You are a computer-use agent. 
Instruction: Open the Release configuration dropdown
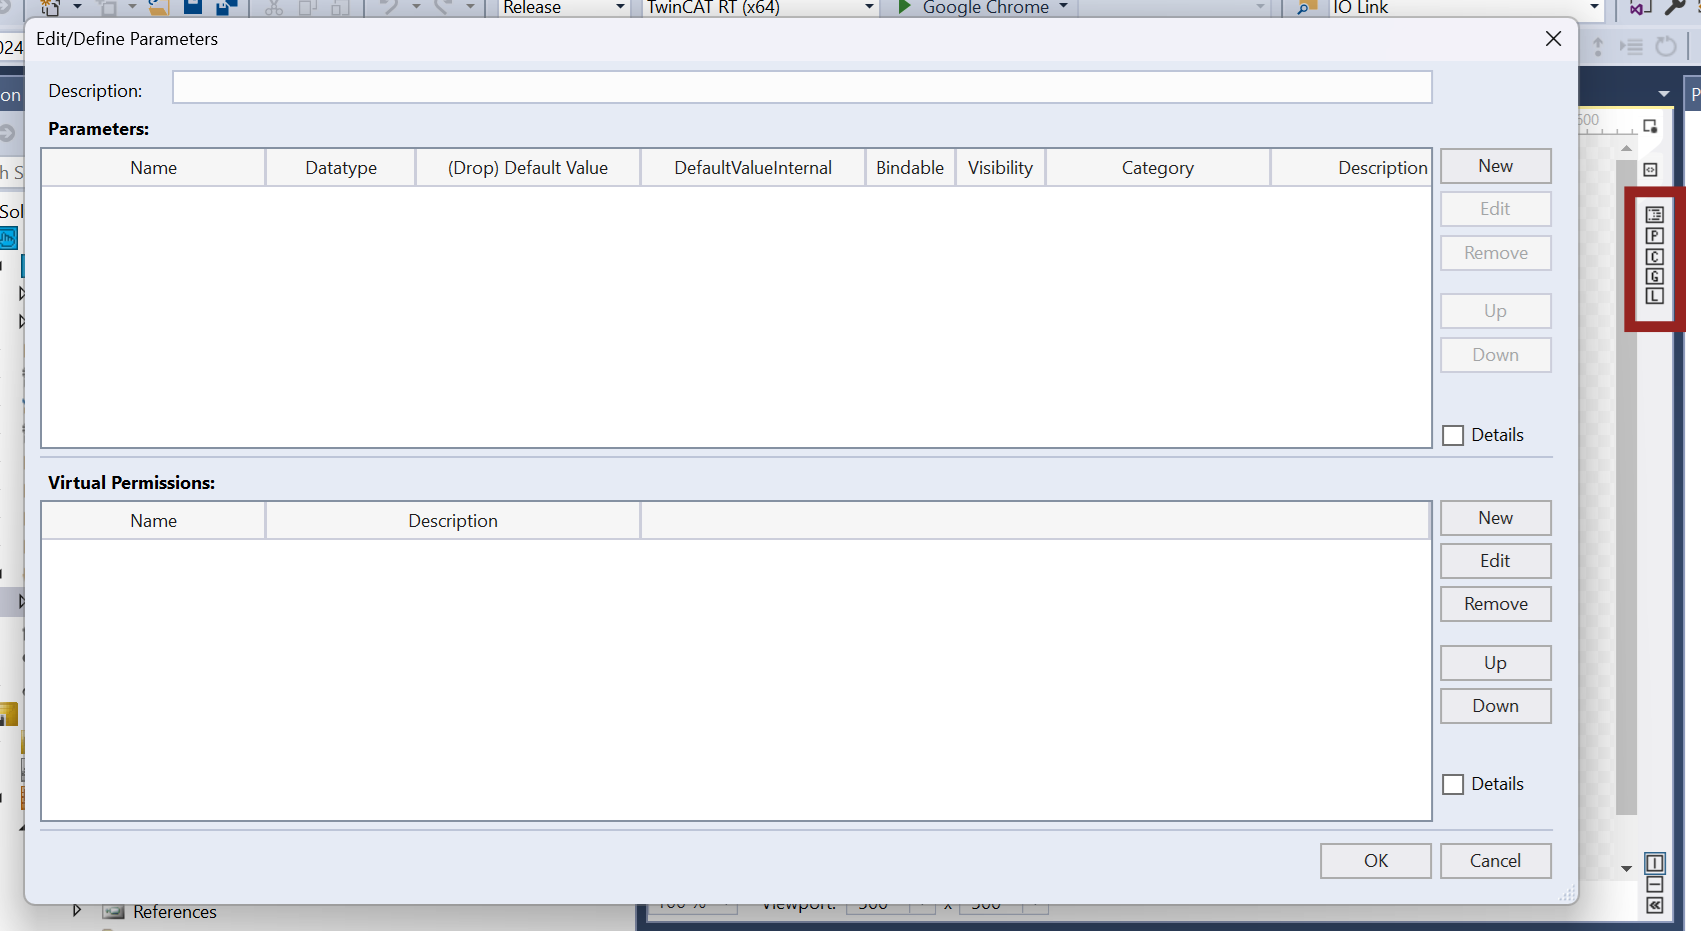pyautogui.click(x=620, y=7)
